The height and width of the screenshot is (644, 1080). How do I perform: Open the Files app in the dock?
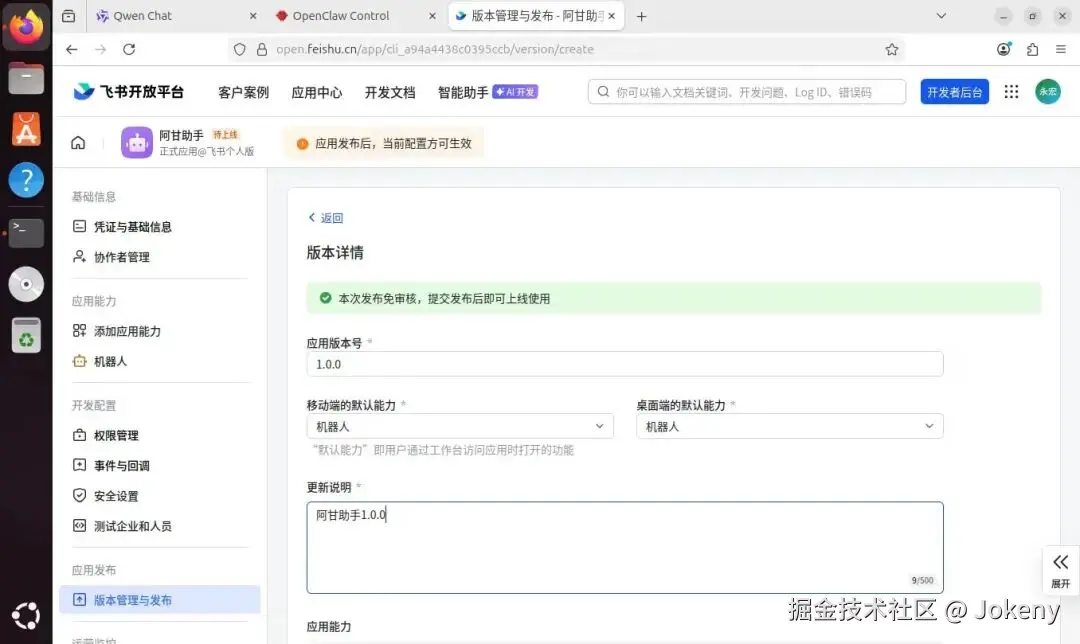[26, 78]
